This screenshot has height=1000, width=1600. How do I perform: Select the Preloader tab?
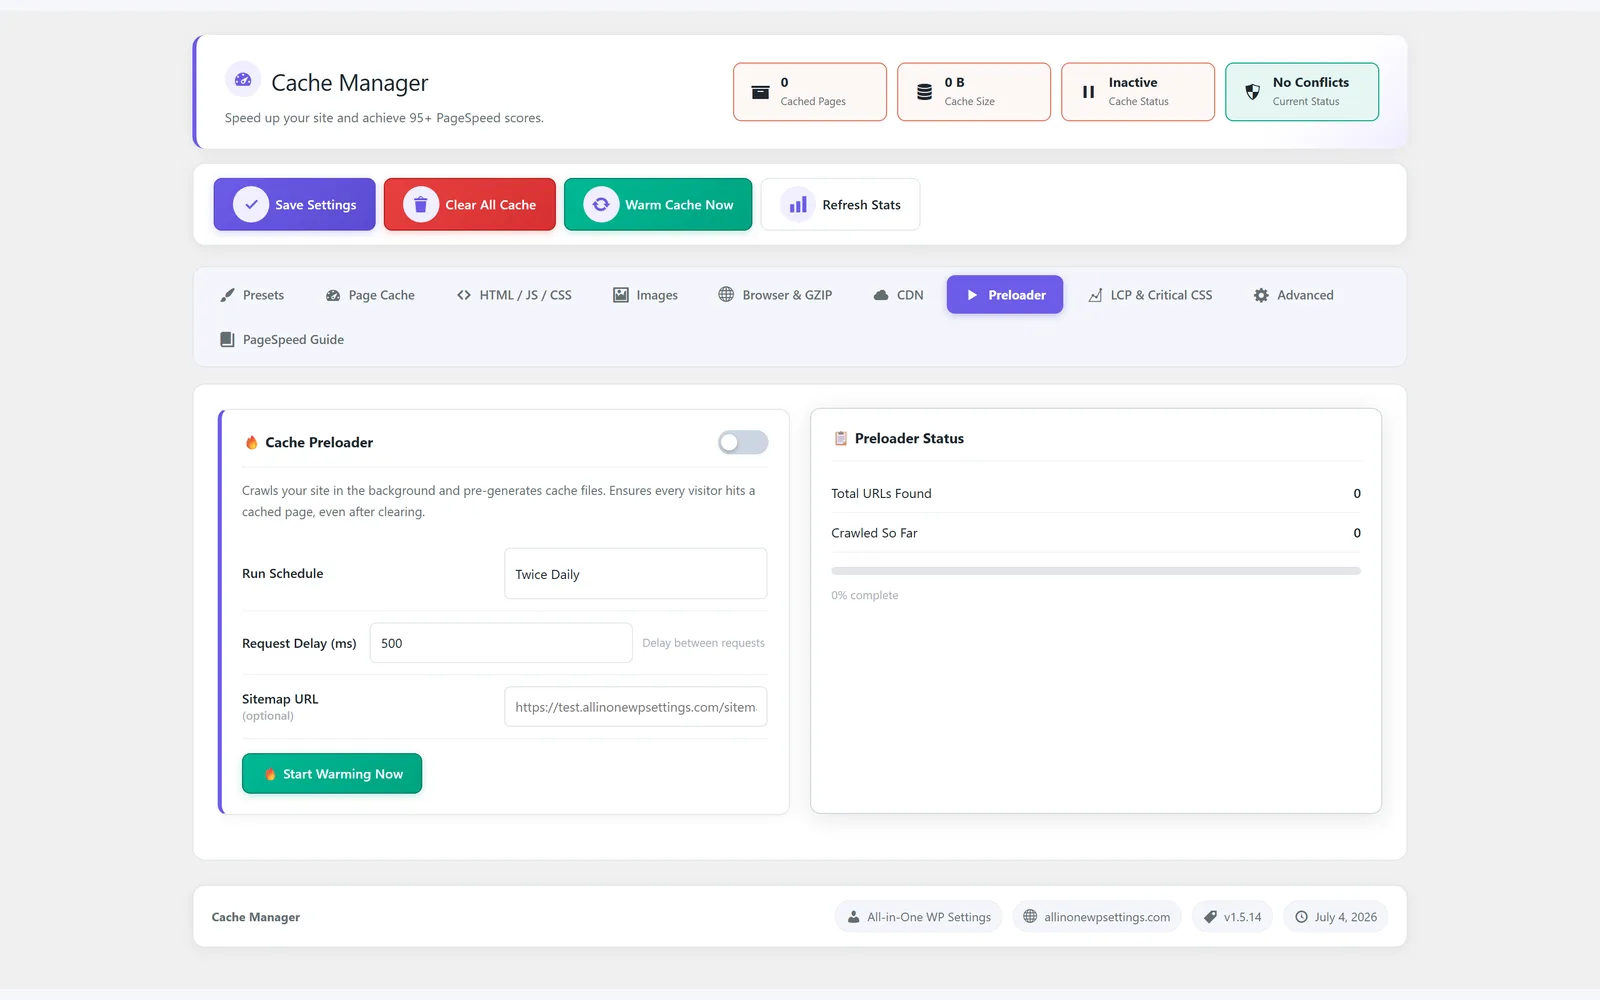pyautogui.click(x=1005, y=295)
